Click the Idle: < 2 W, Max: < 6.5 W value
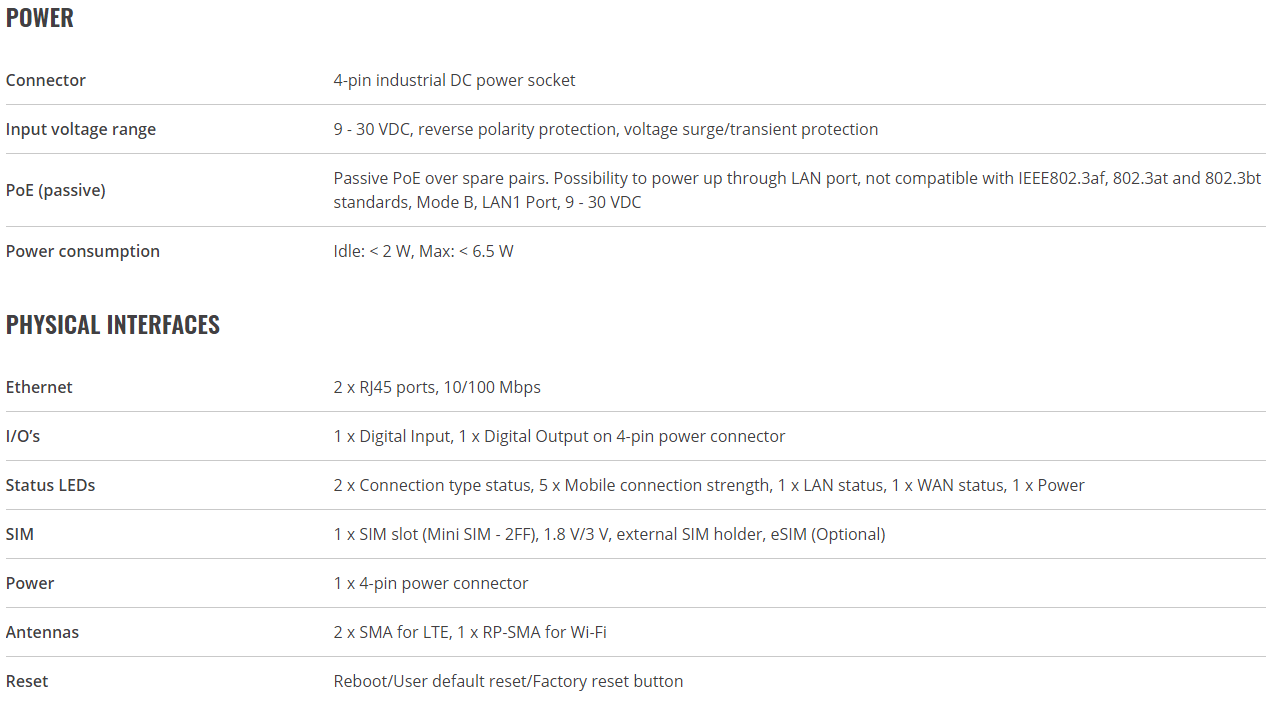 [x=424, y=251]
